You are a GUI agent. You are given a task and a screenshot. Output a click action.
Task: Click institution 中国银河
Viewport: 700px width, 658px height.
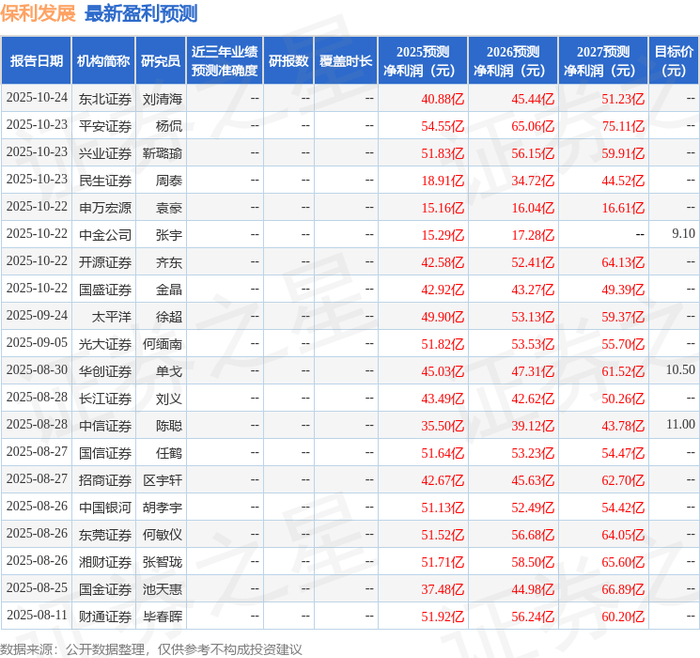[105, 507]
